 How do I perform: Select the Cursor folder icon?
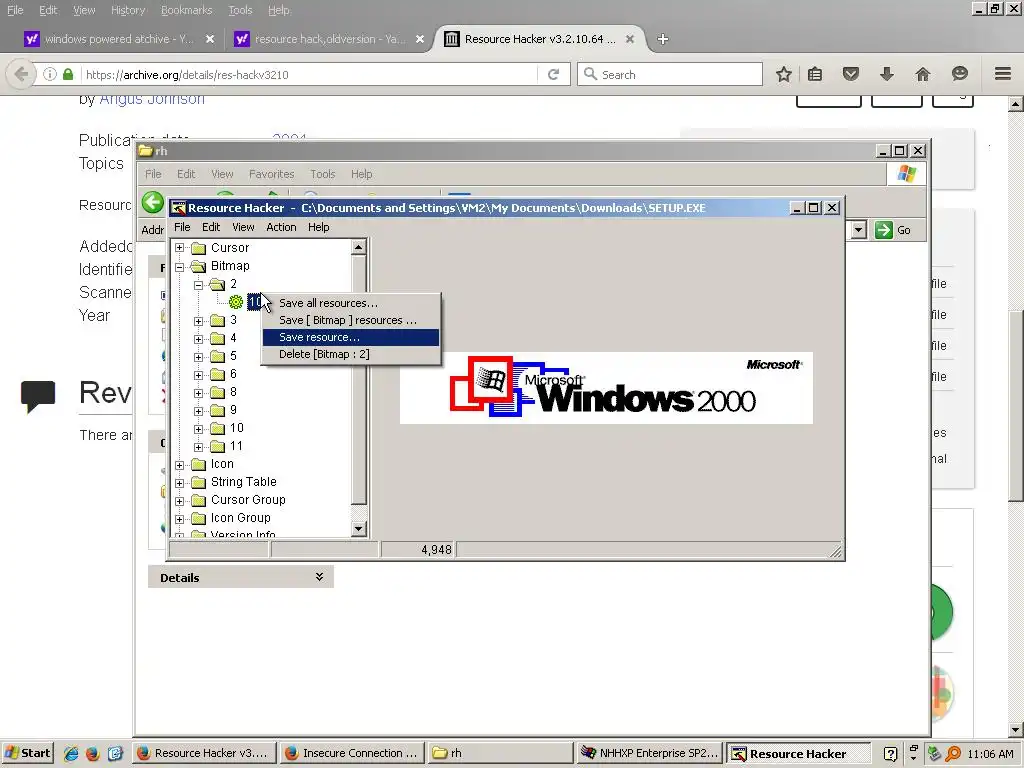tap(199, 248)
